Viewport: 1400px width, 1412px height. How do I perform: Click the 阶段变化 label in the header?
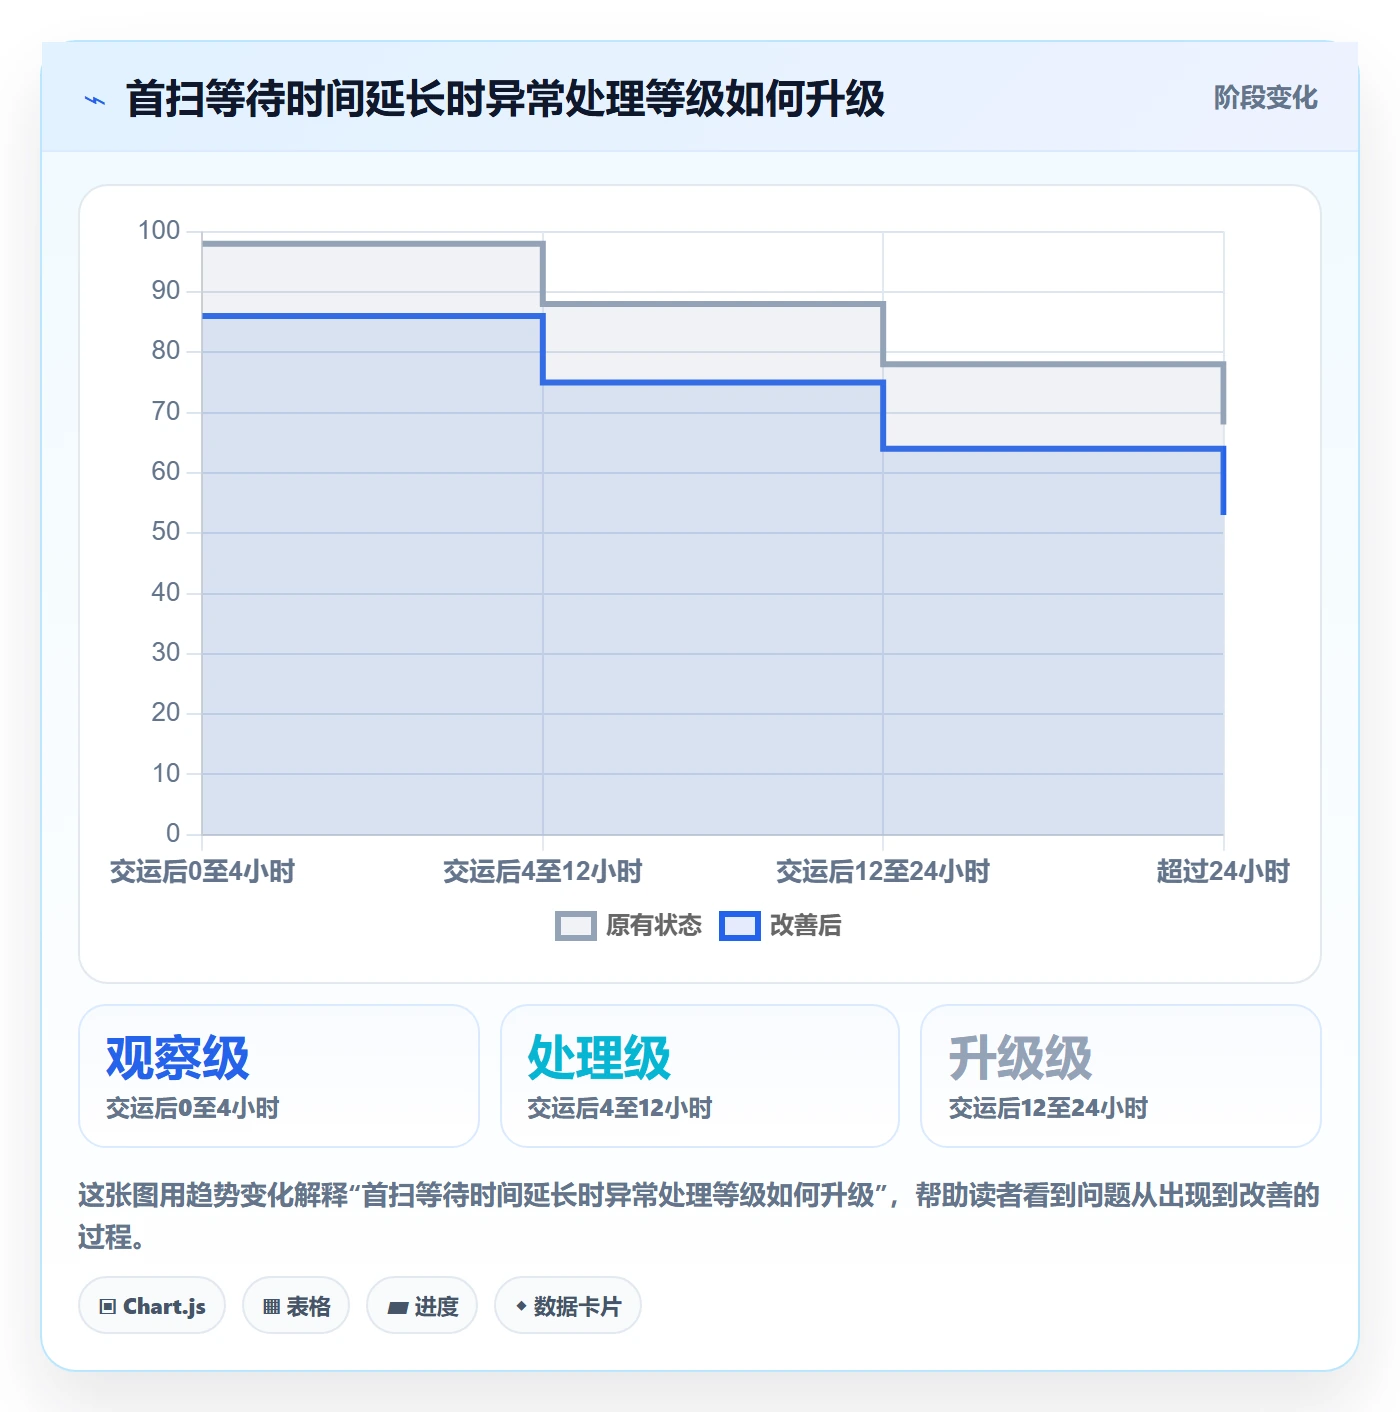pyautogui.click(x=1265, y=98)
